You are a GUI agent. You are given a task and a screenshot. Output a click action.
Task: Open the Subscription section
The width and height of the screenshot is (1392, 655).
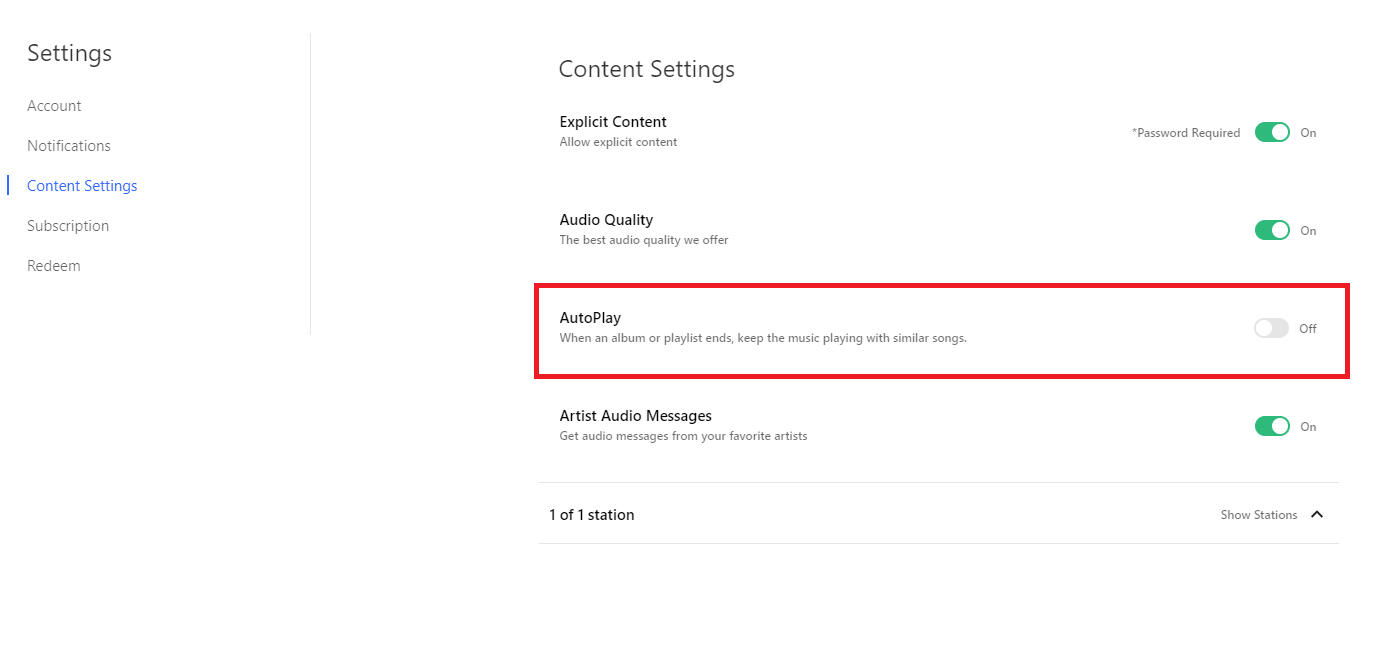(x=68, y=226)
